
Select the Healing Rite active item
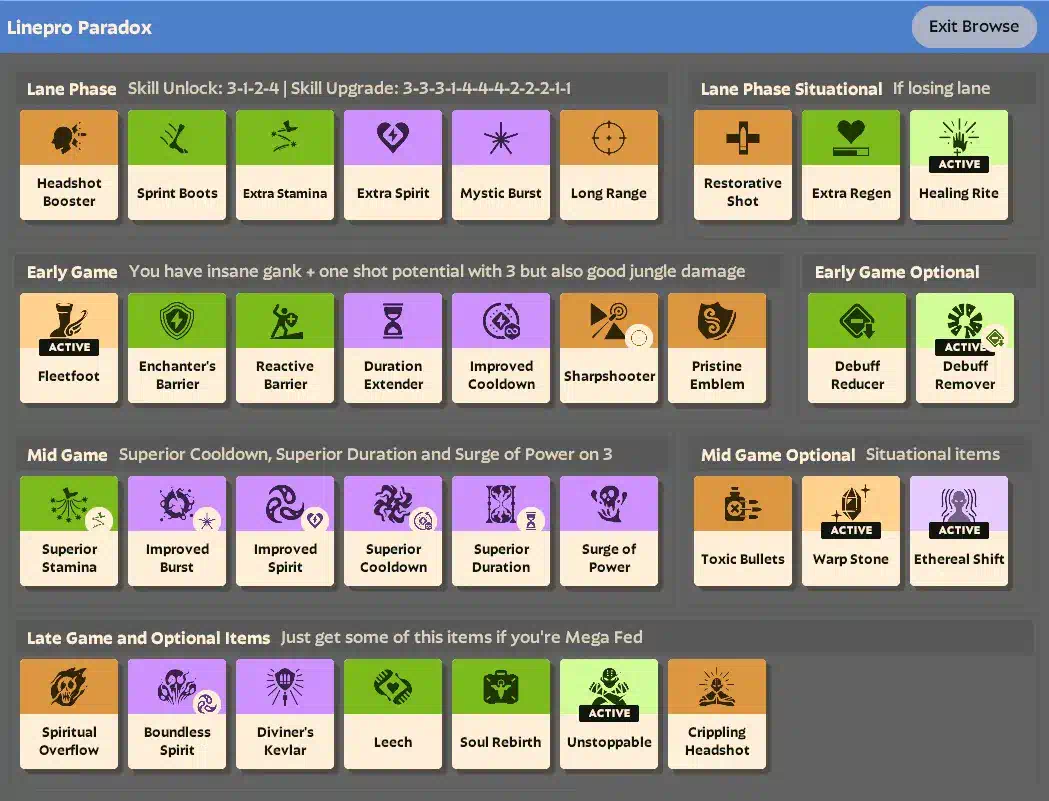[x=959, y=165]
